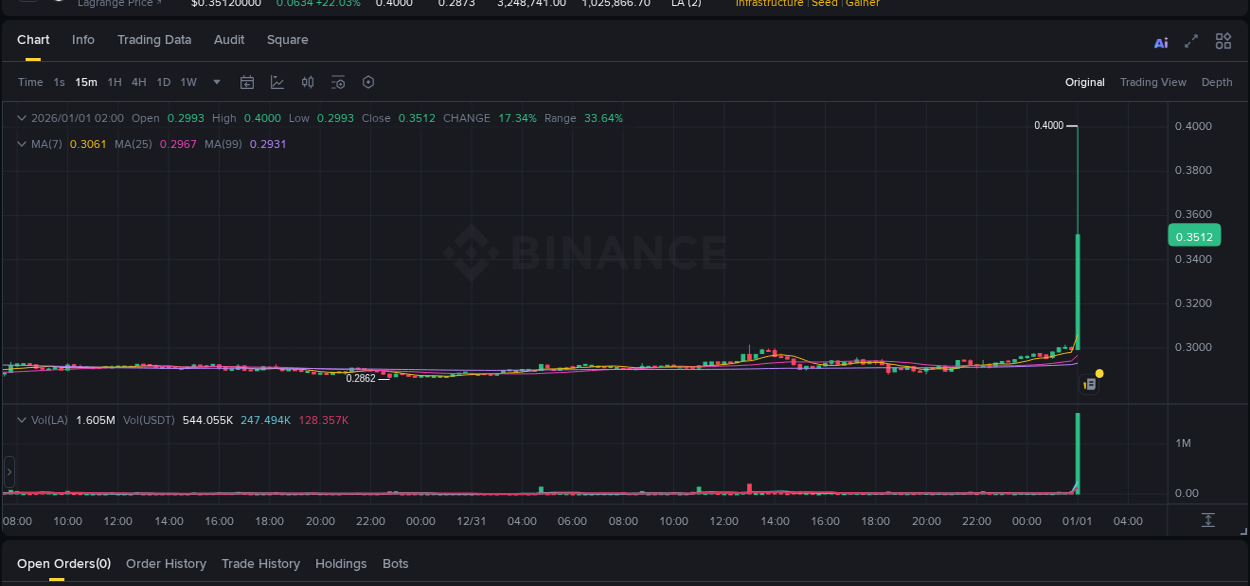Screen dimensions: 1250x586
Task: Open the technical indicators line-chart icon
Action: tap(277, 82)
